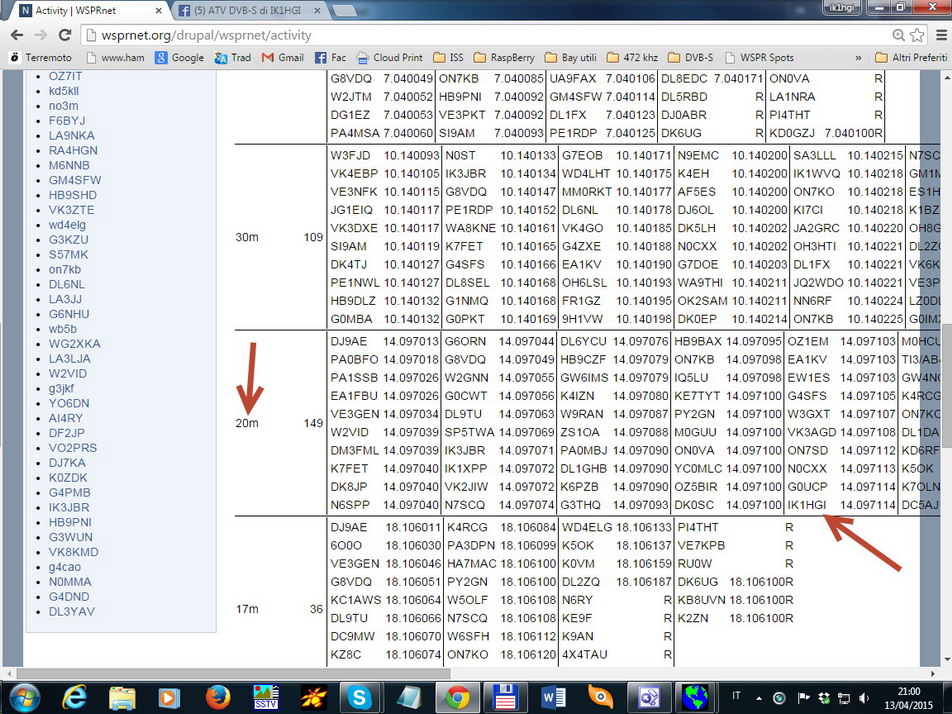The width and height of the screenshot is (952, 714).
Task: Launch Internet Explorer from the taskbar
Action: [x=74, y=698]
